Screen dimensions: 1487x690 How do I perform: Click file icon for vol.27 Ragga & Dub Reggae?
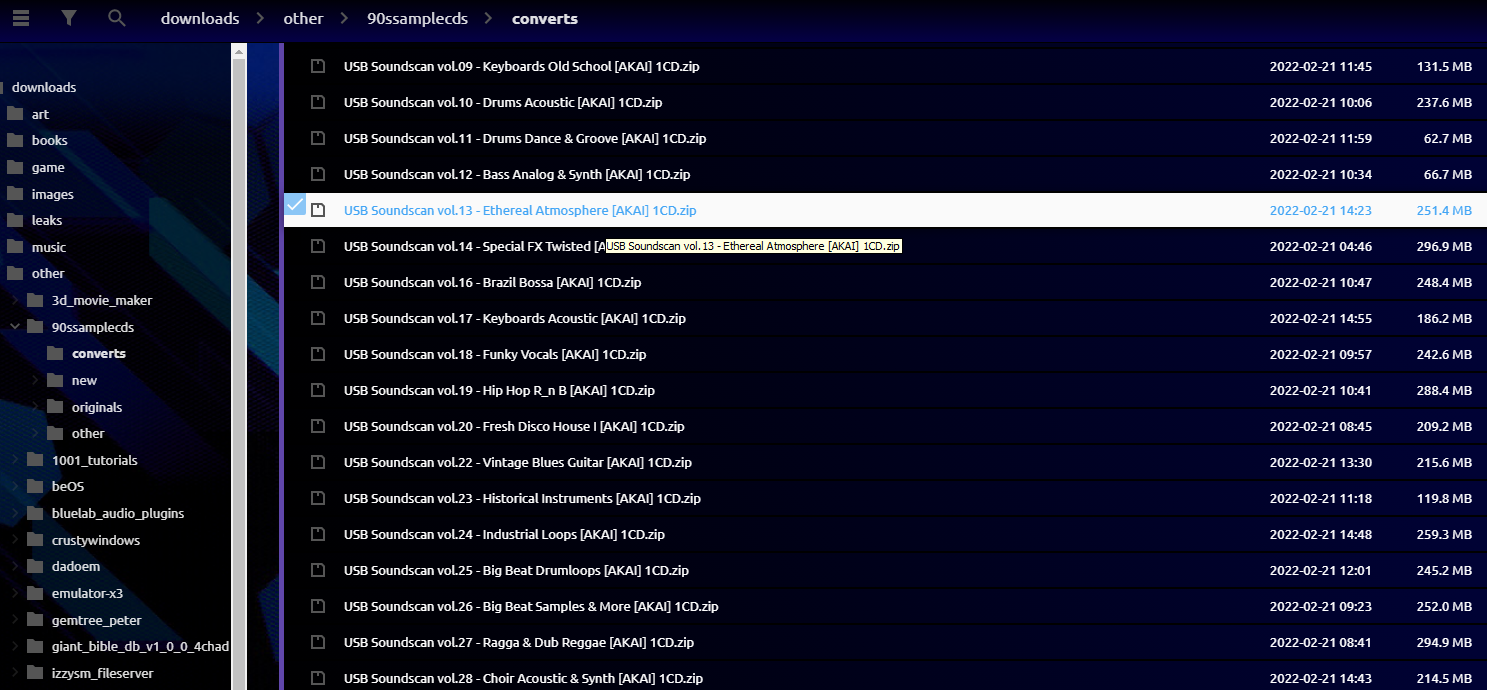point(318,642)
